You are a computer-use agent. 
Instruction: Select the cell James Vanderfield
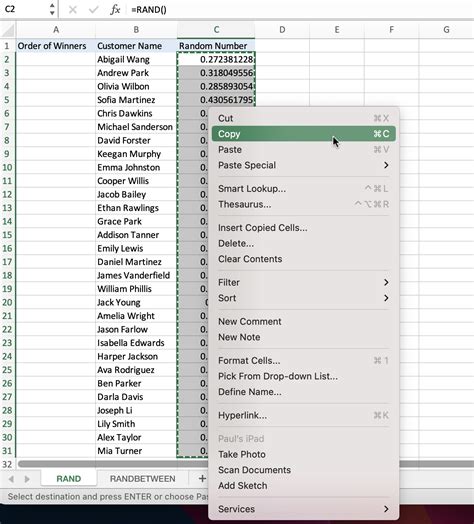coord(136,275)
